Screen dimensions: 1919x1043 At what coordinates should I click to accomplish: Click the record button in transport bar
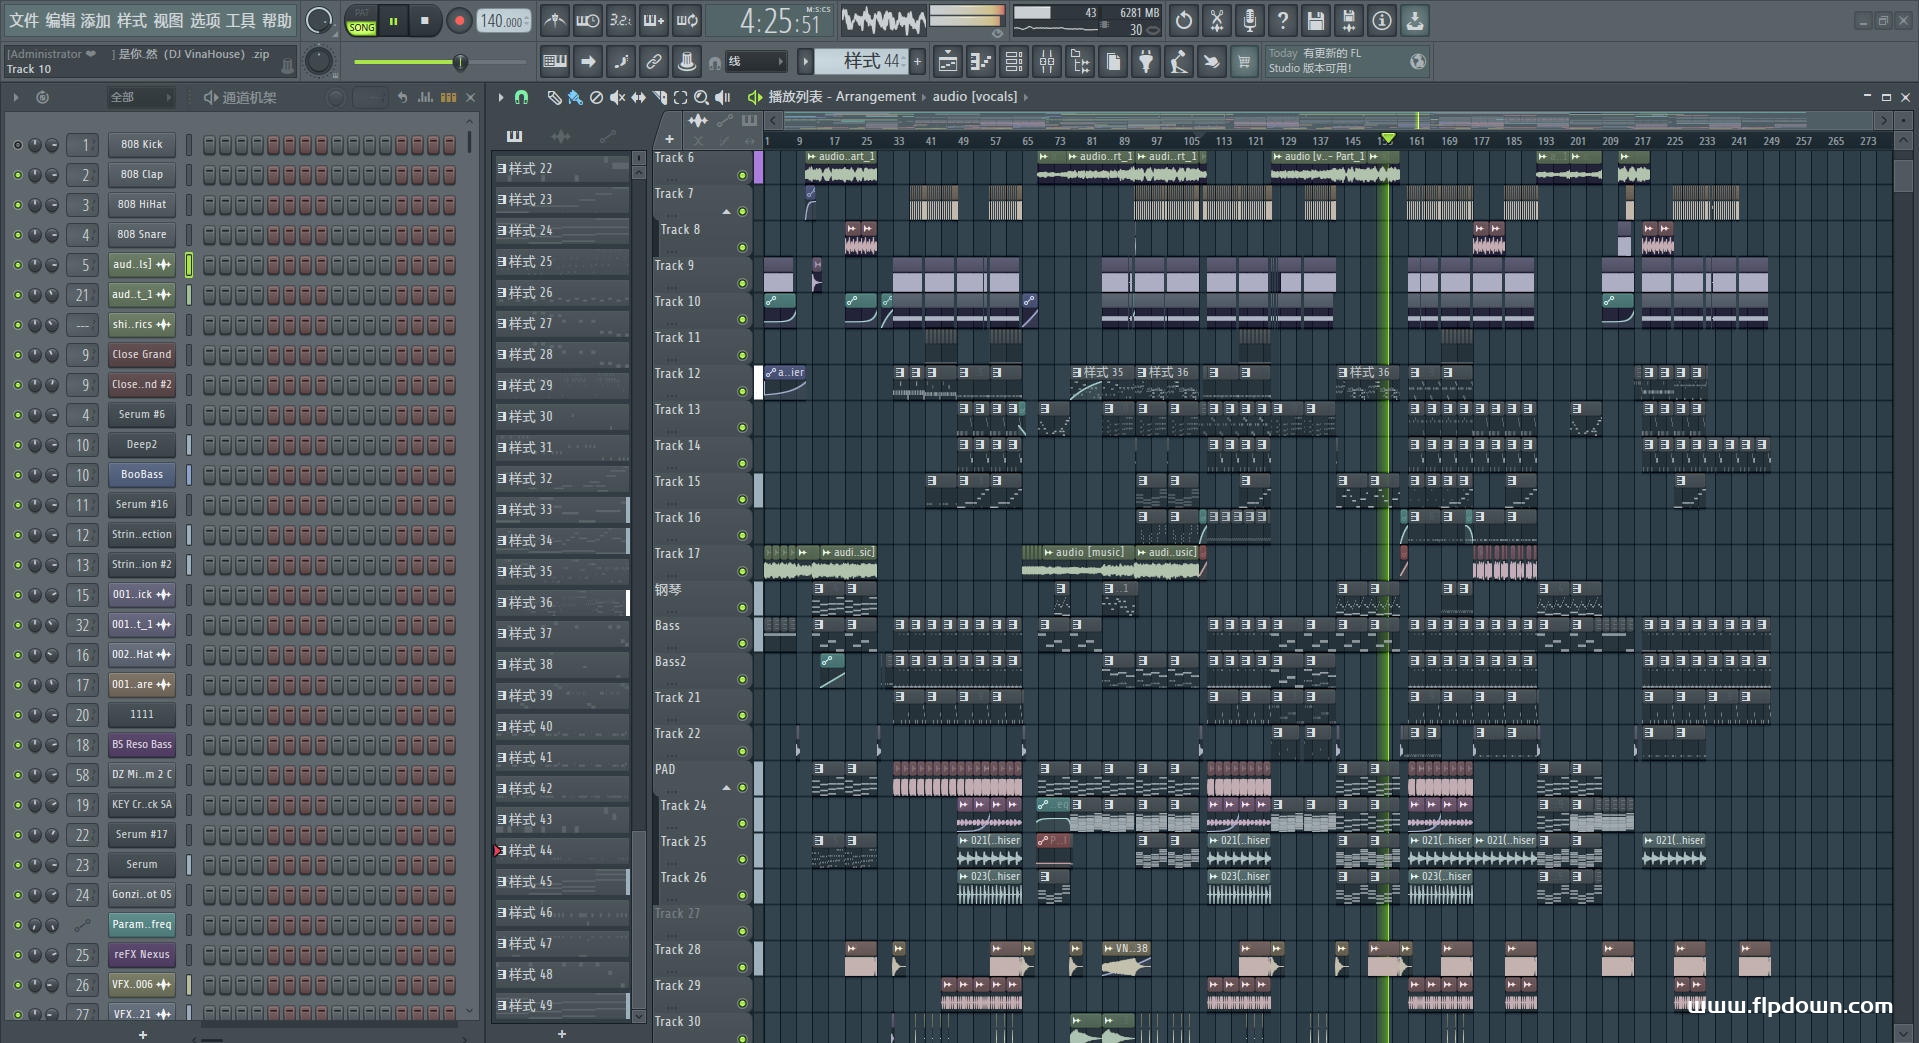459,21
